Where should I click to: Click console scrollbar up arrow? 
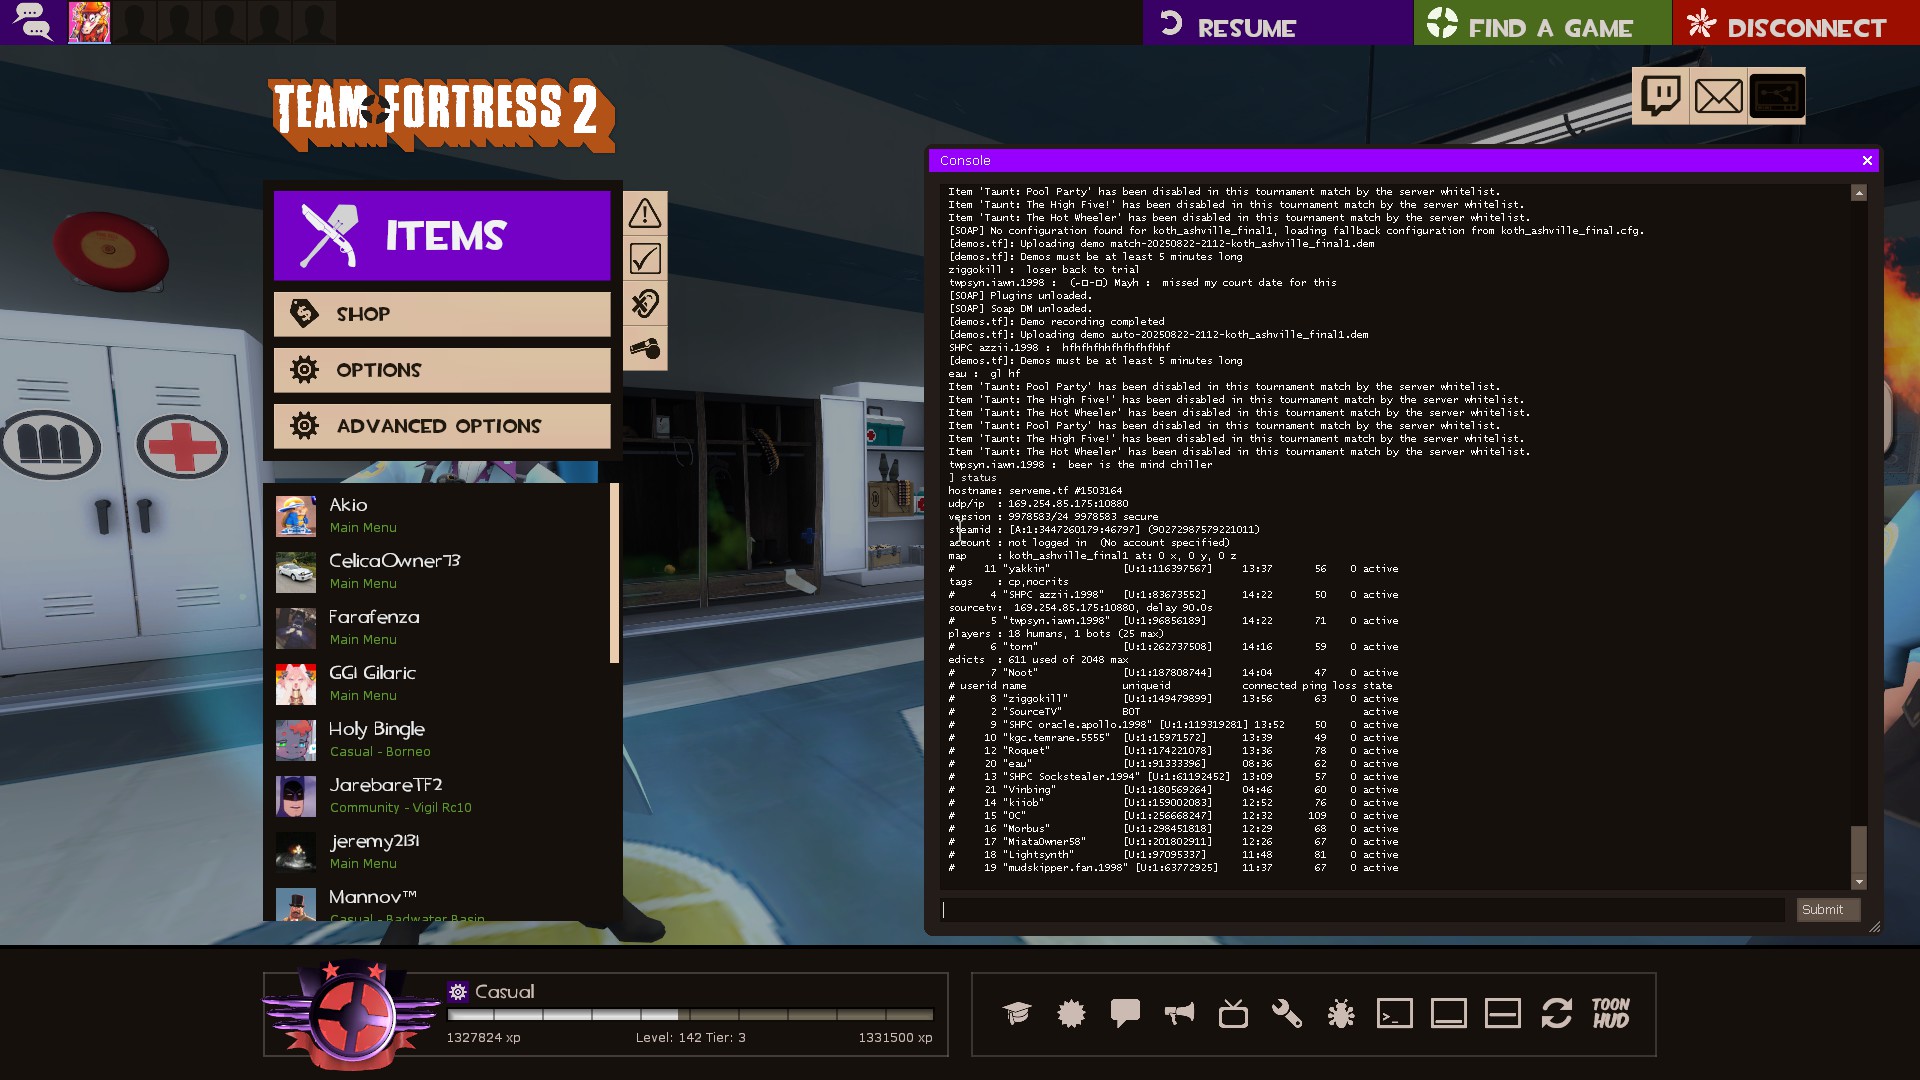pyautogui.click(x=1859, y=192)
